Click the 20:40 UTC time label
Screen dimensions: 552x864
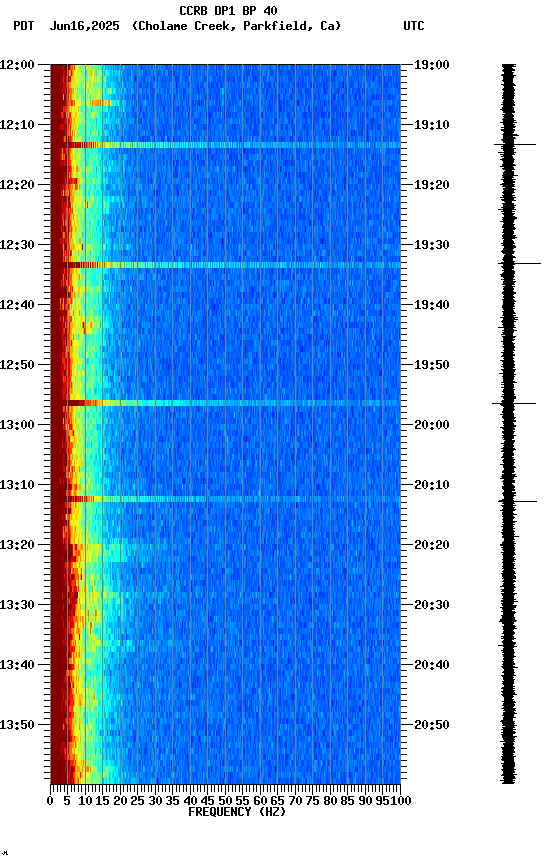pos(432,666)
